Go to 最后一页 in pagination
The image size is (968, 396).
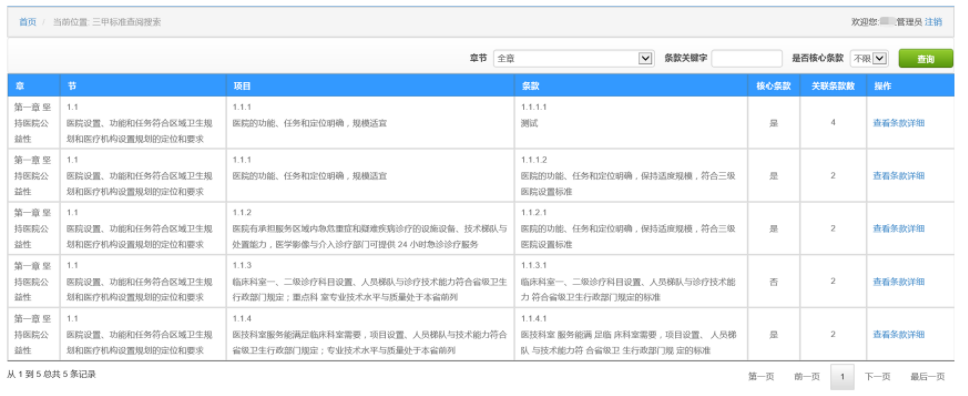tap(927, 376)
